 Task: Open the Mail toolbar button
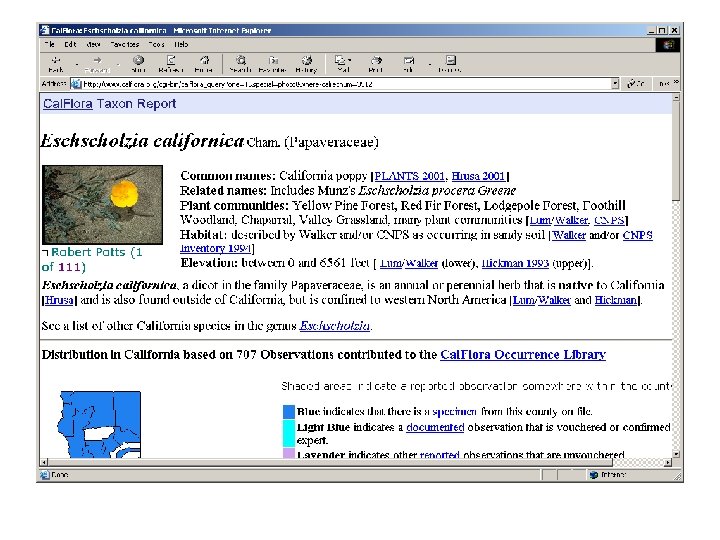click(341, 64)
